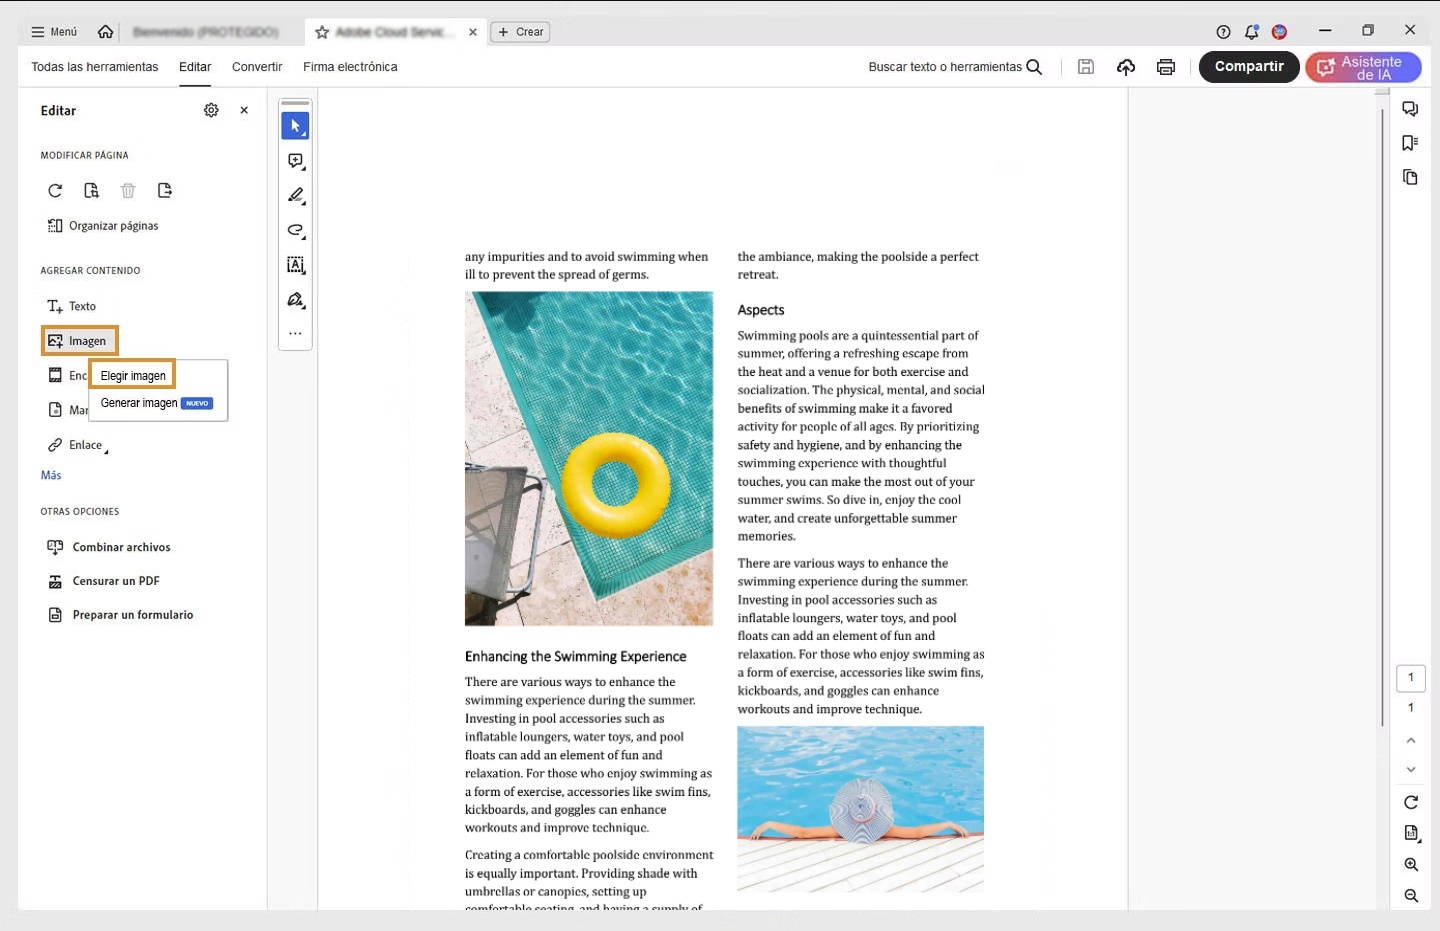Click the Más link
Viewport: 1440px width, 931px height.
pyautogui.click(x=51, y=475)
